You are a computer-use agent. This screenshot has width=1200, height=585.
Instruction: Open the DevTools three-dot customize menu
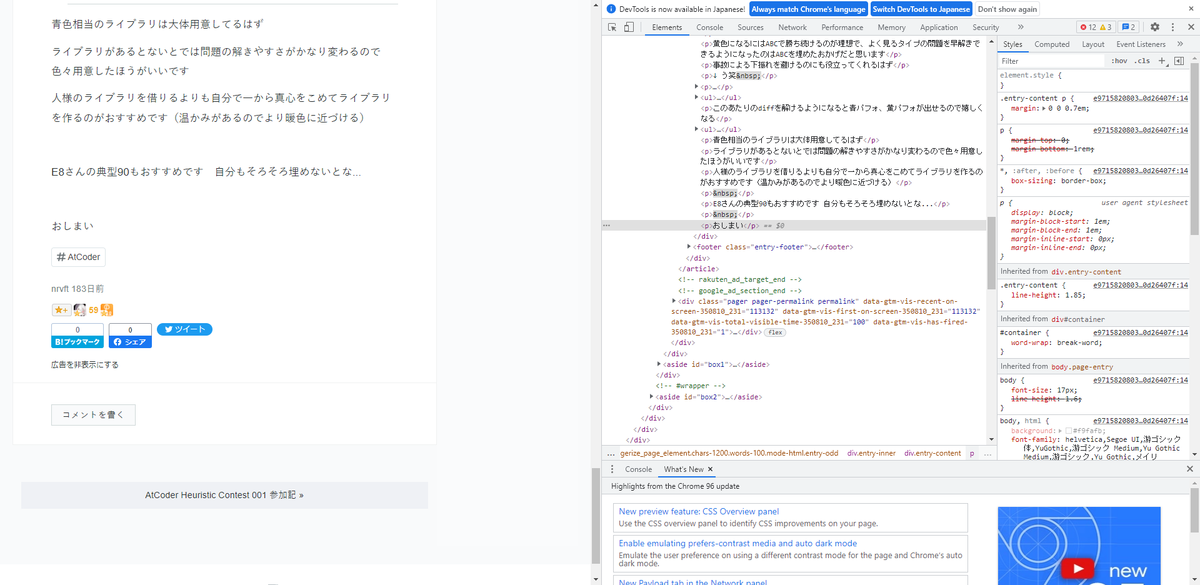point(1172,27)
